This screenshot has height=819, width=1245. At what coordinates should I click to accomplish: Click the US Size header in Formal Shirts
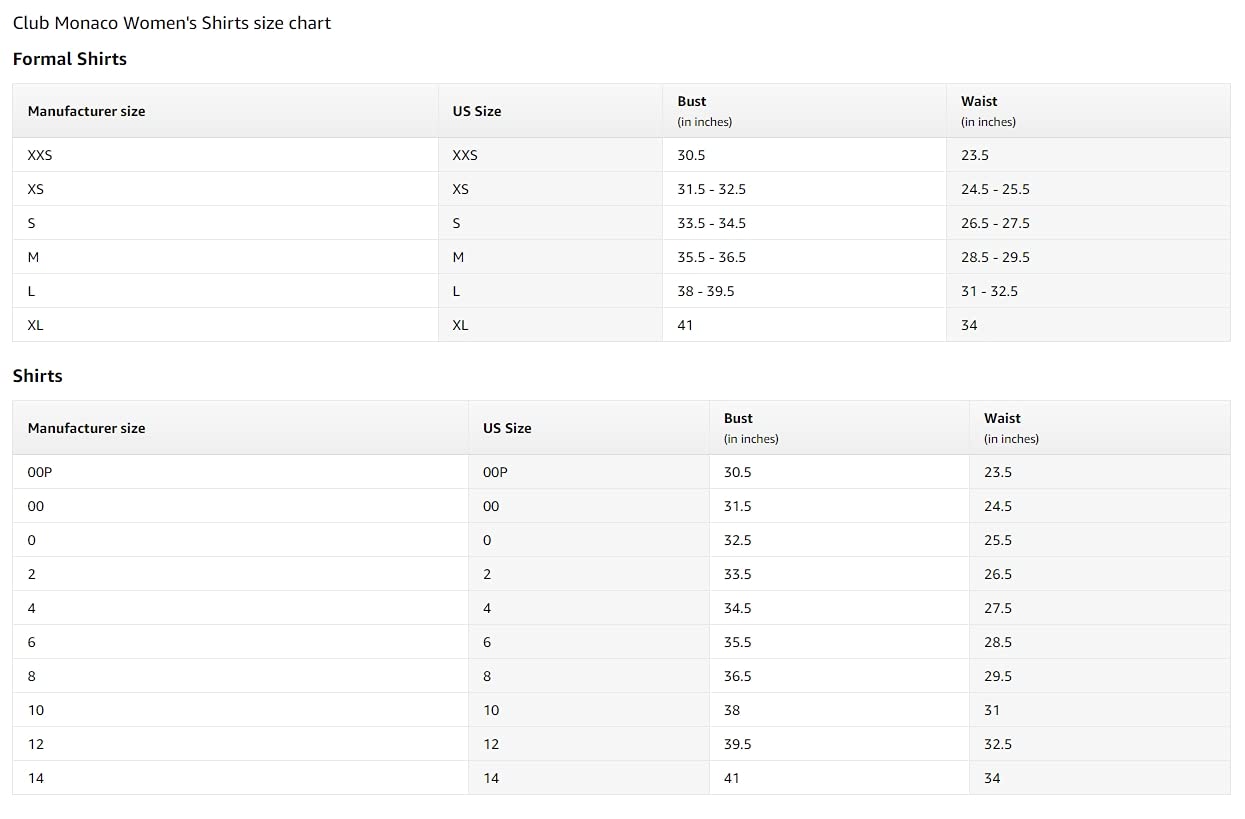click(x=550, y=111)
